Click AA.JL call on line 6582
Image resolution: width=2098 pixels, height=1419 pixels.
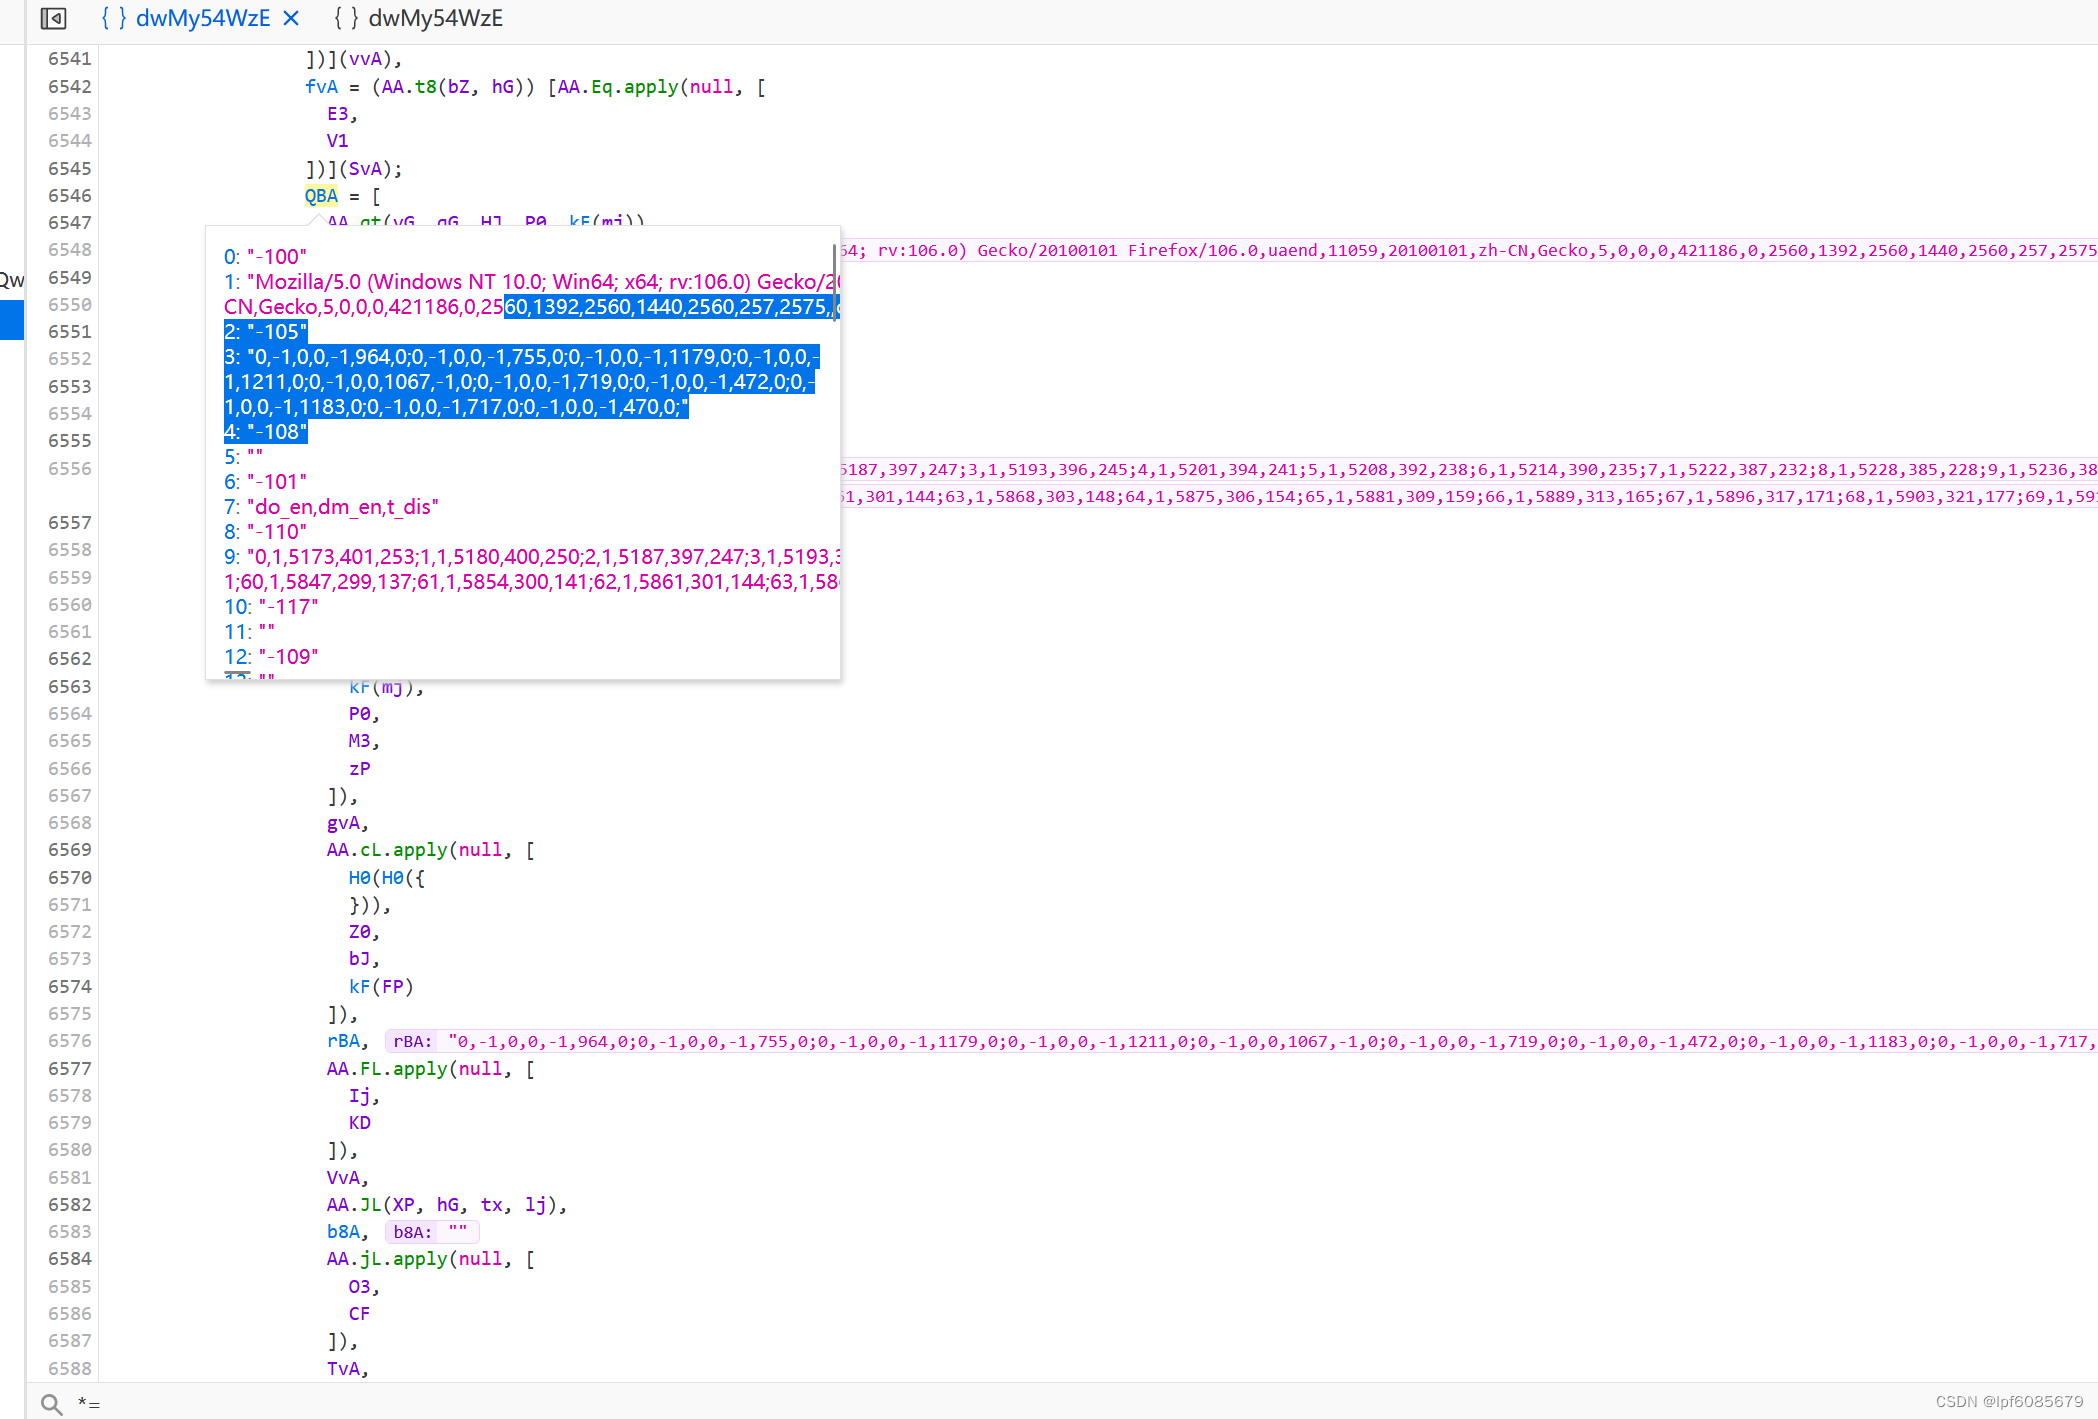pos(446,1205)
